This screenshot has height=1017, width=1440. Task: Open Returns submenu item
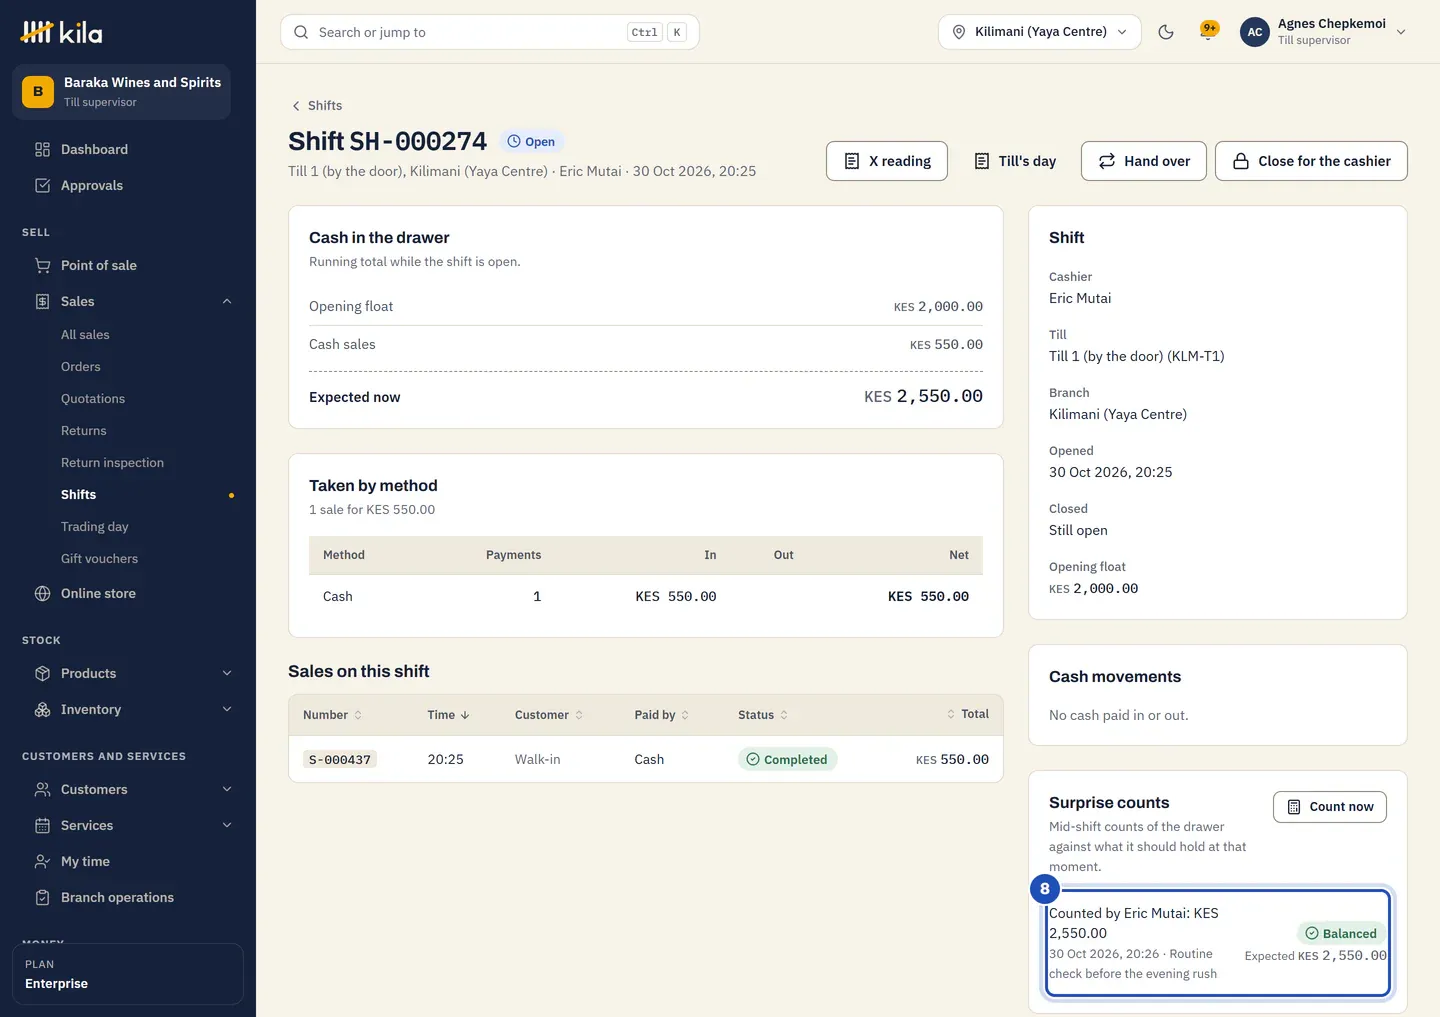pyautogui.click(x=84, y=431)
